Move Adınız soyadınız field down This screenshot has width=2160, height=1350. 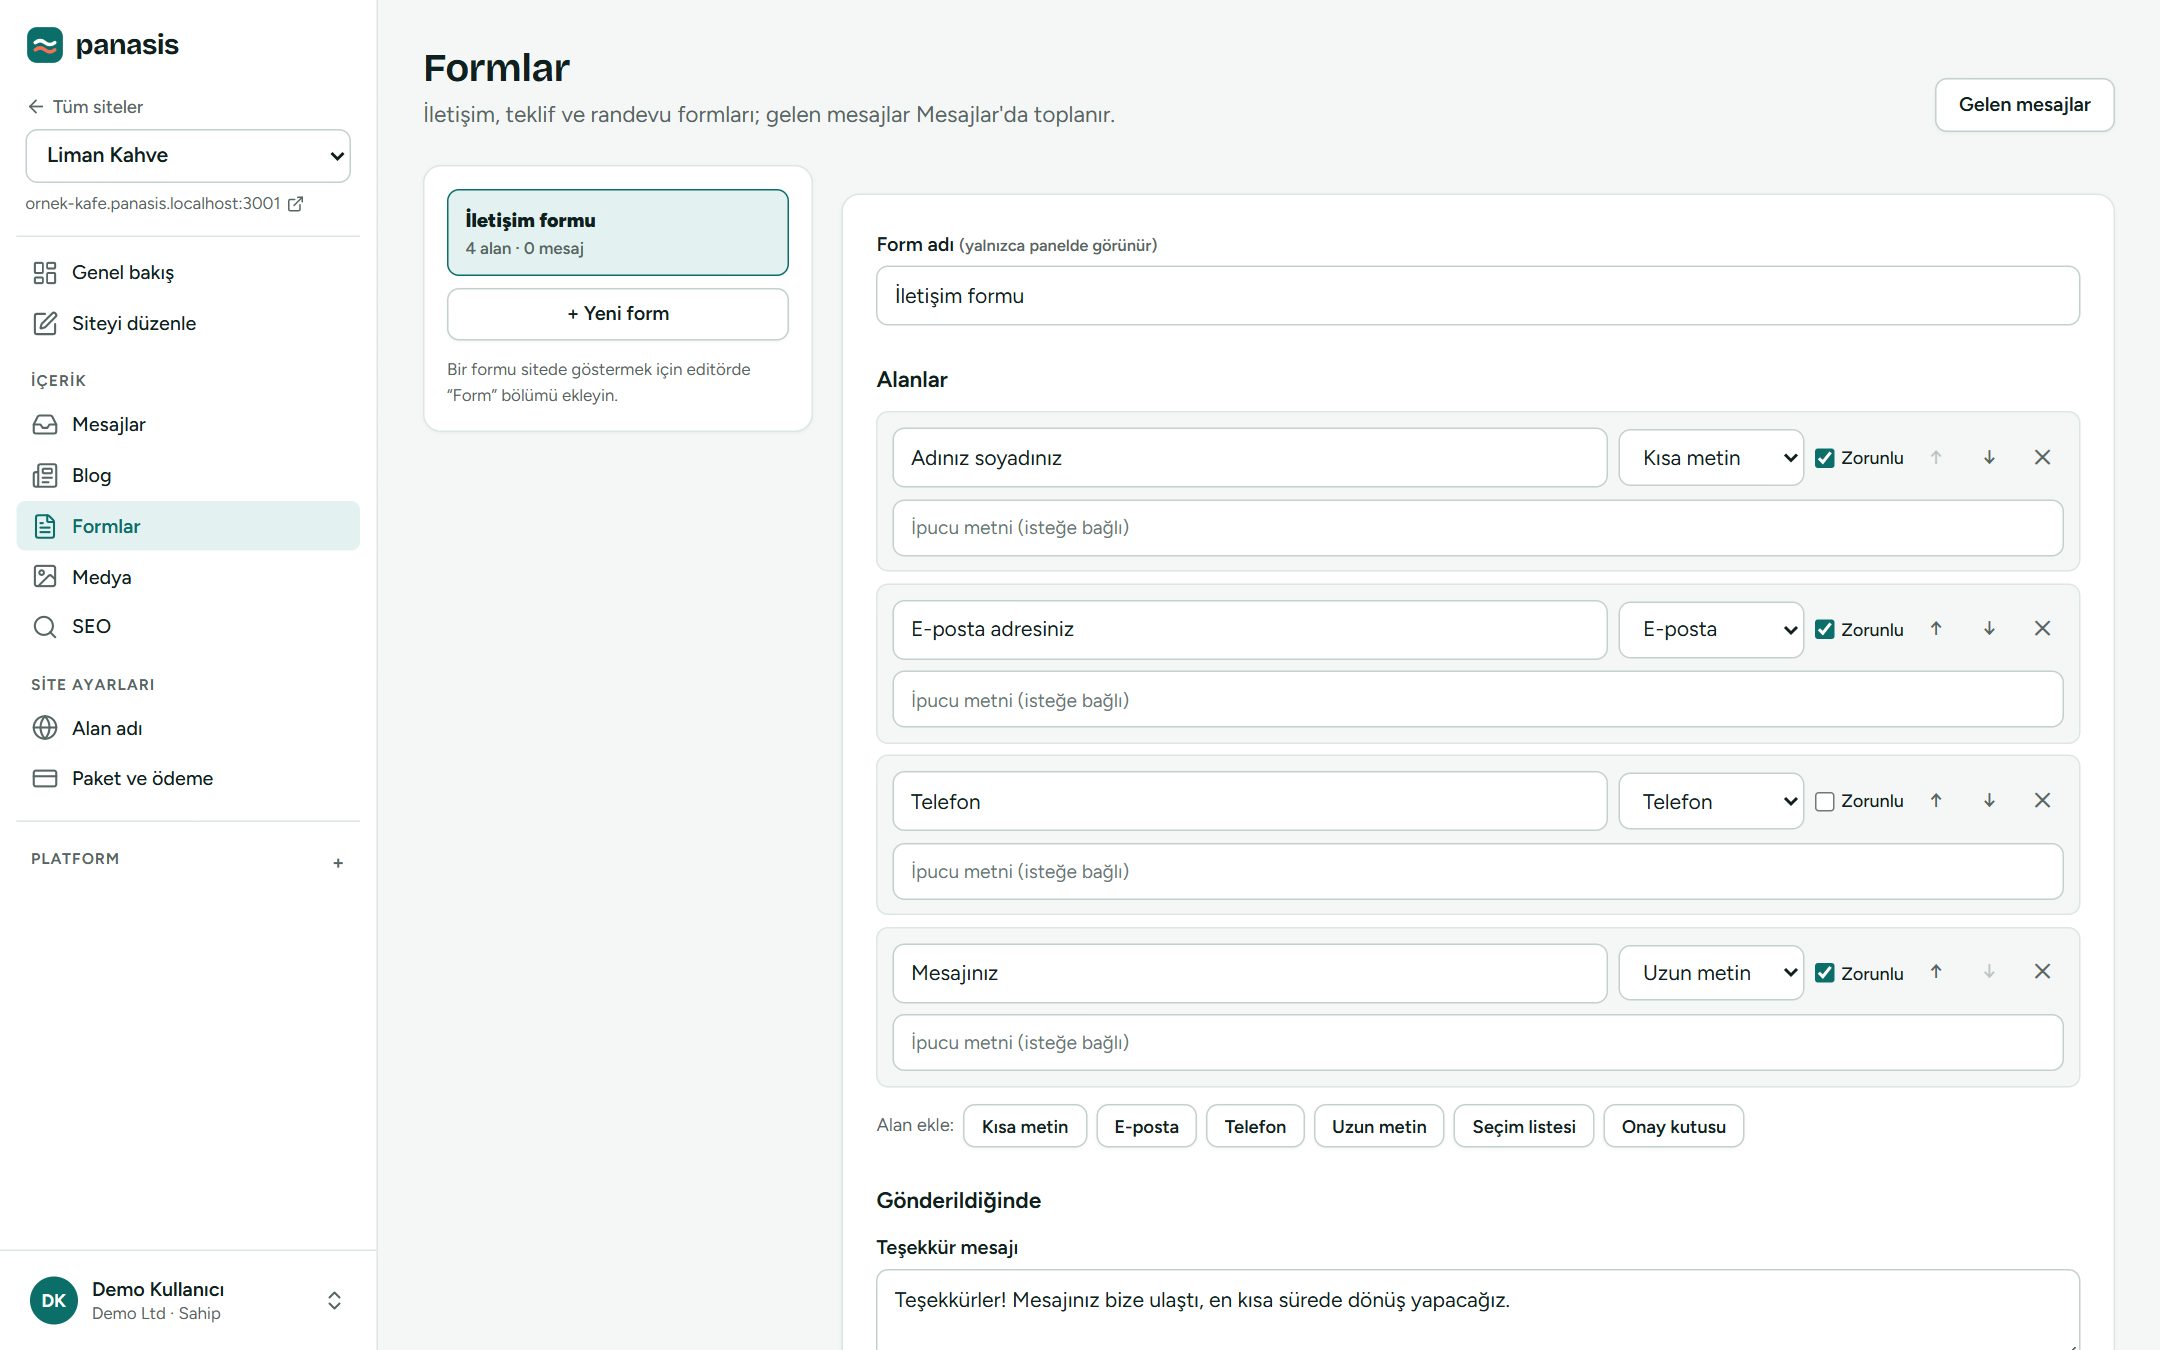[1989, 458]
